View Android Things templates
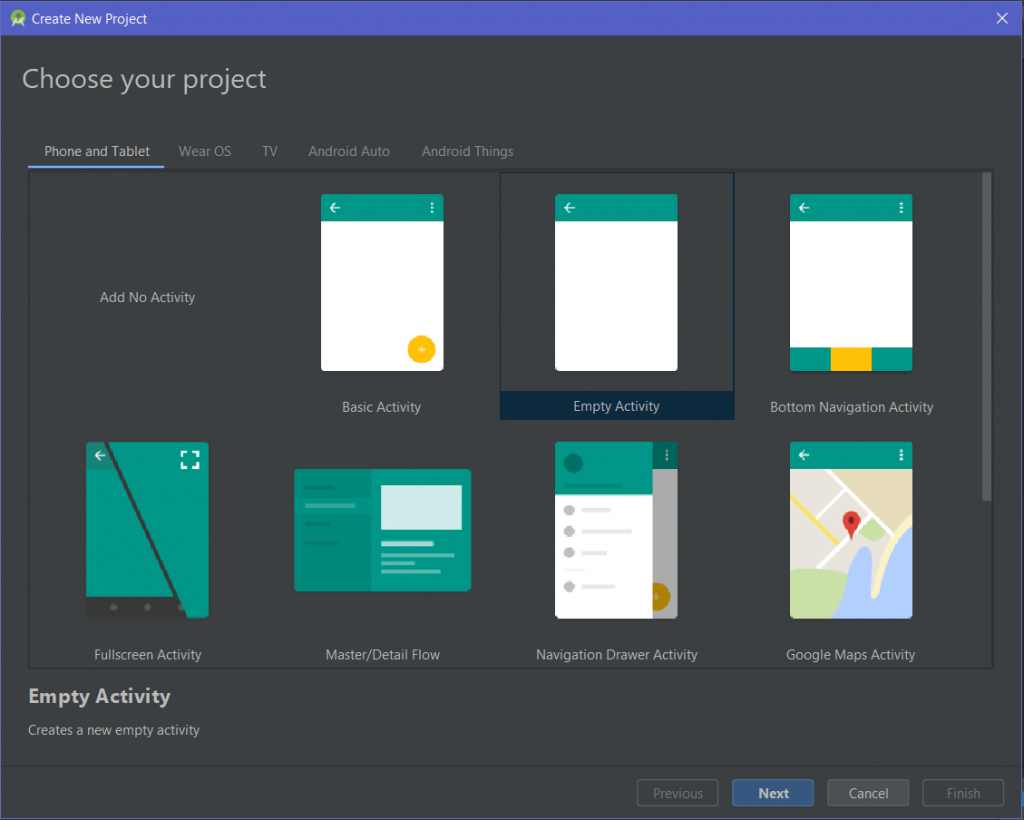This screenshot has height=820, width=1024. point(467,151)
